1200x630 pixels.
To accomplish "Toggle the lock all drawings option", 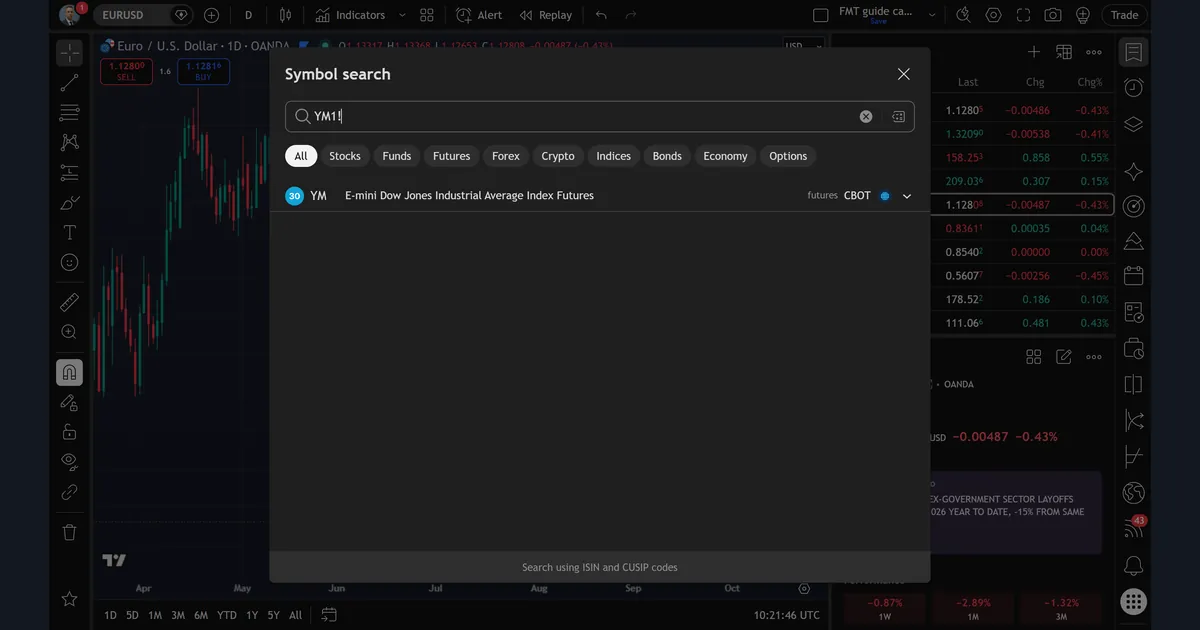I will (x=69, y=432).
